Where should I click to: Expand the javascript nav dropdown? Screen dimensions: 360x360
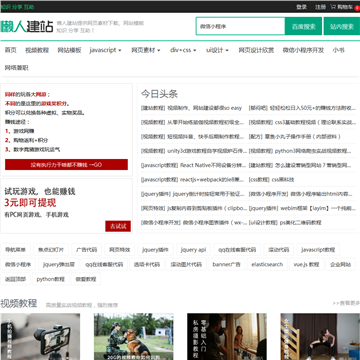[105, 50]
